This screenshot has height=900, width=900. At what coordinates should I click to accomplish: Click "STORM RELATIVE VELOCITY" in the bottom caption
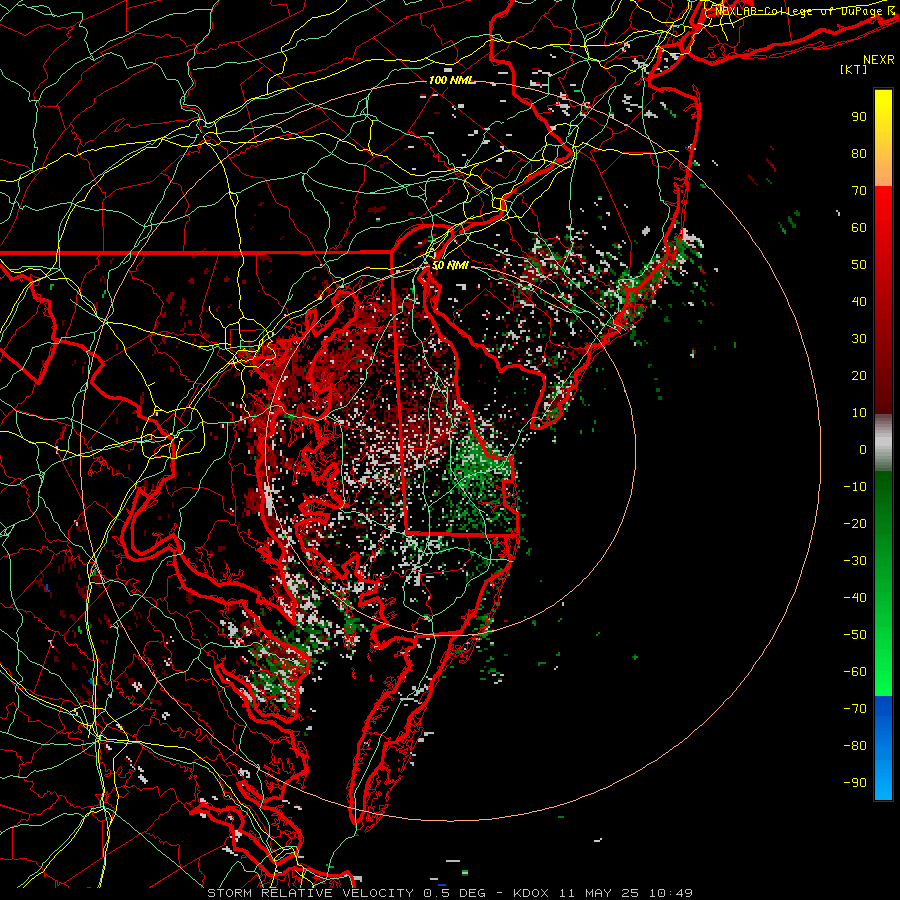coord(310,893)
